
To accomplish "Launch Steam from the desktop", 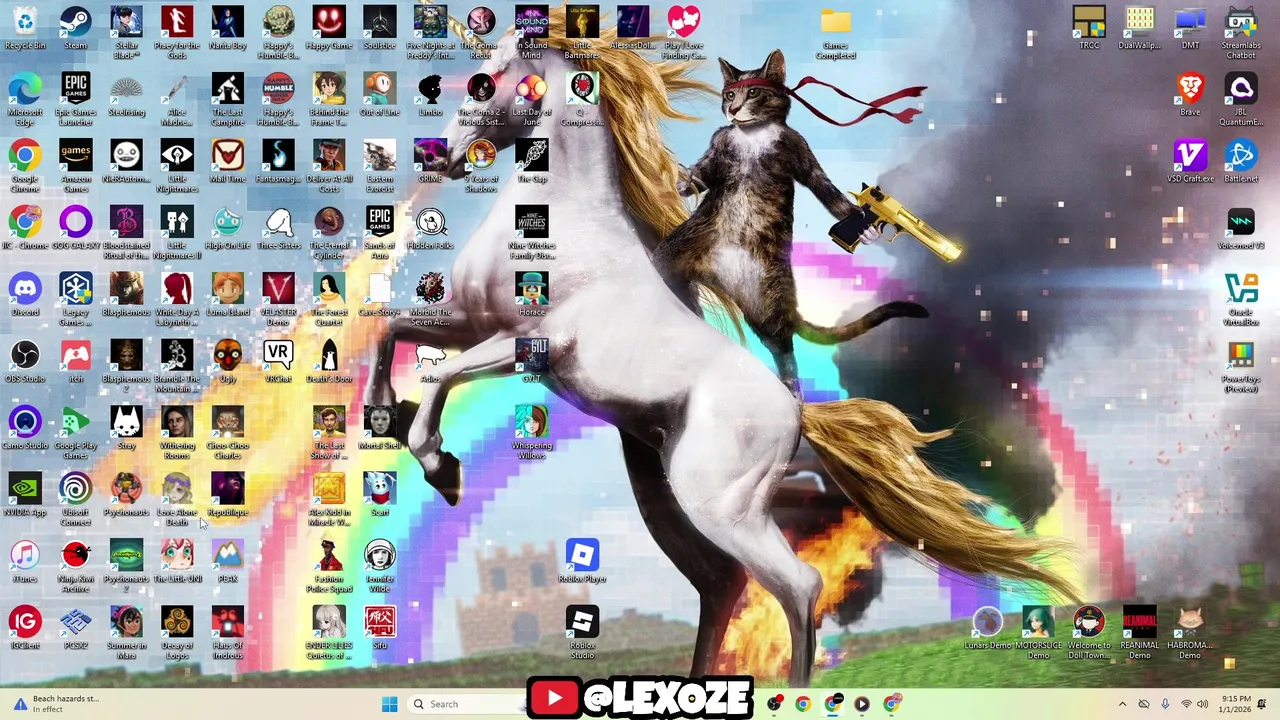I will 76,28.
